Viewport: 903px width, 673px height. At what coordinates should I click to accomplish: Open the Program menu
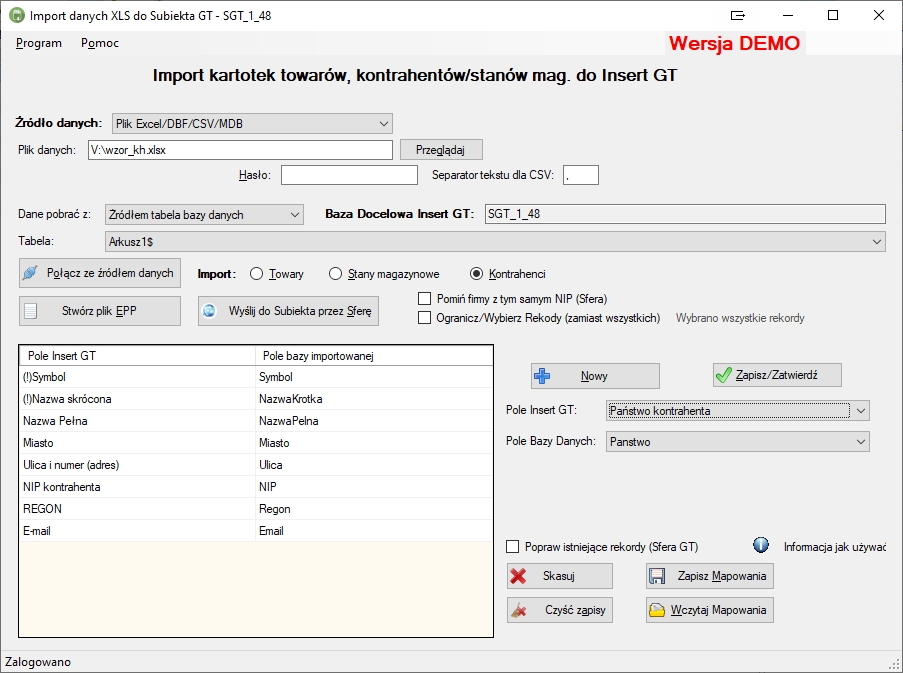[39, 43]
